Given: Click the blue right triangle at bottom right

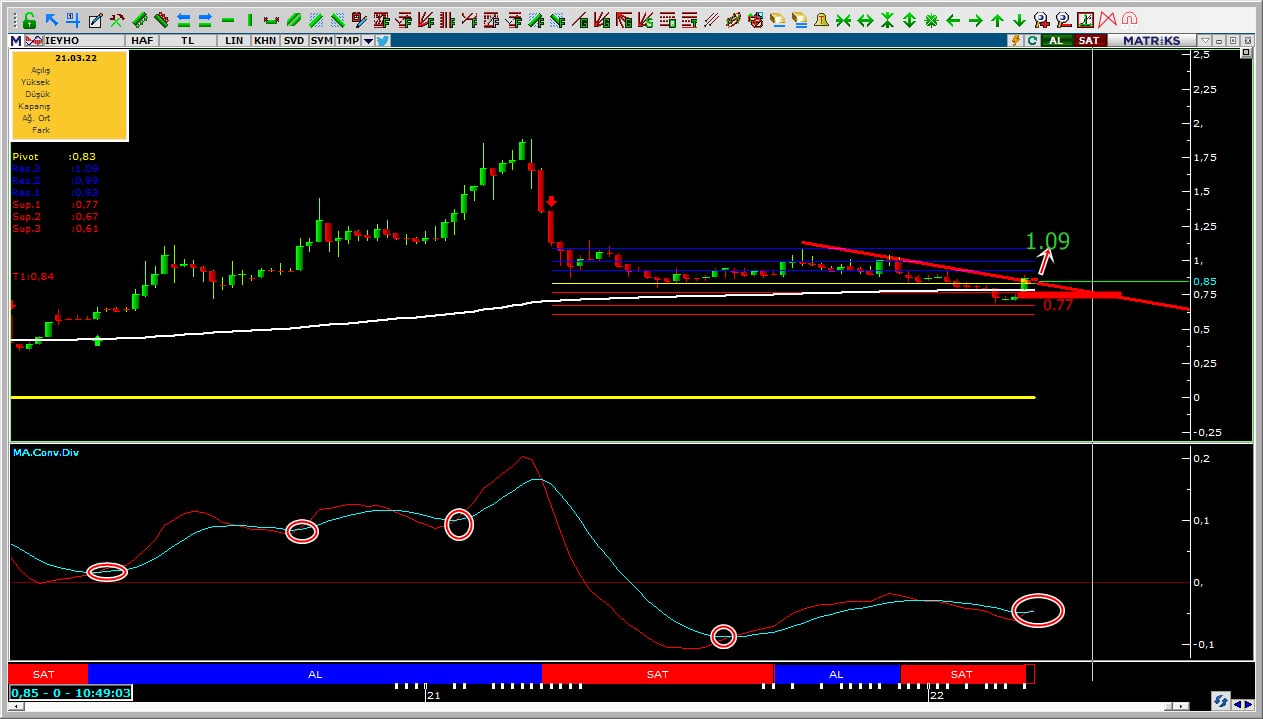Looking at the screenshot, I should 1249,704.
